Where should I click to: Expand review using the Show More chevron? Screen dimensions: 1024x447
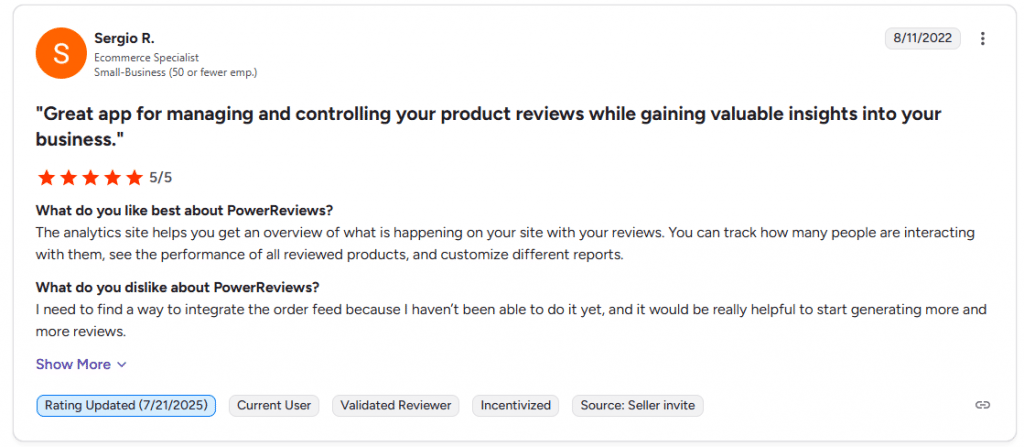[122, 365]
